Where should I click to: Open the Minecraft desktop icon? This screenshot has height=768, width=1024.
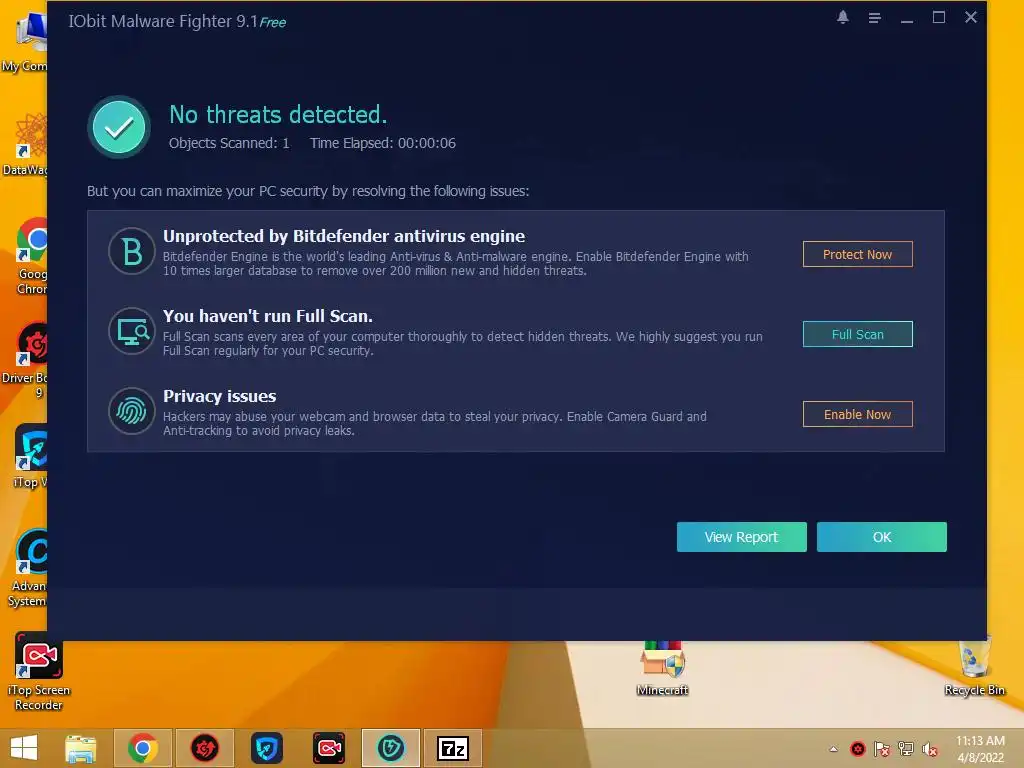[x=662, y=669]
